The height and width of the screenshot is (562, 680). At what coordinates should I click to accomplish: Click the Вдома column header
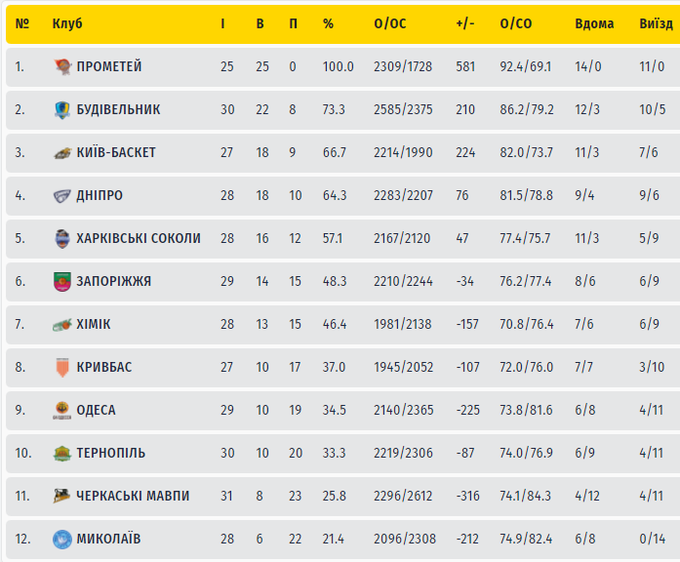pos(594,24)
